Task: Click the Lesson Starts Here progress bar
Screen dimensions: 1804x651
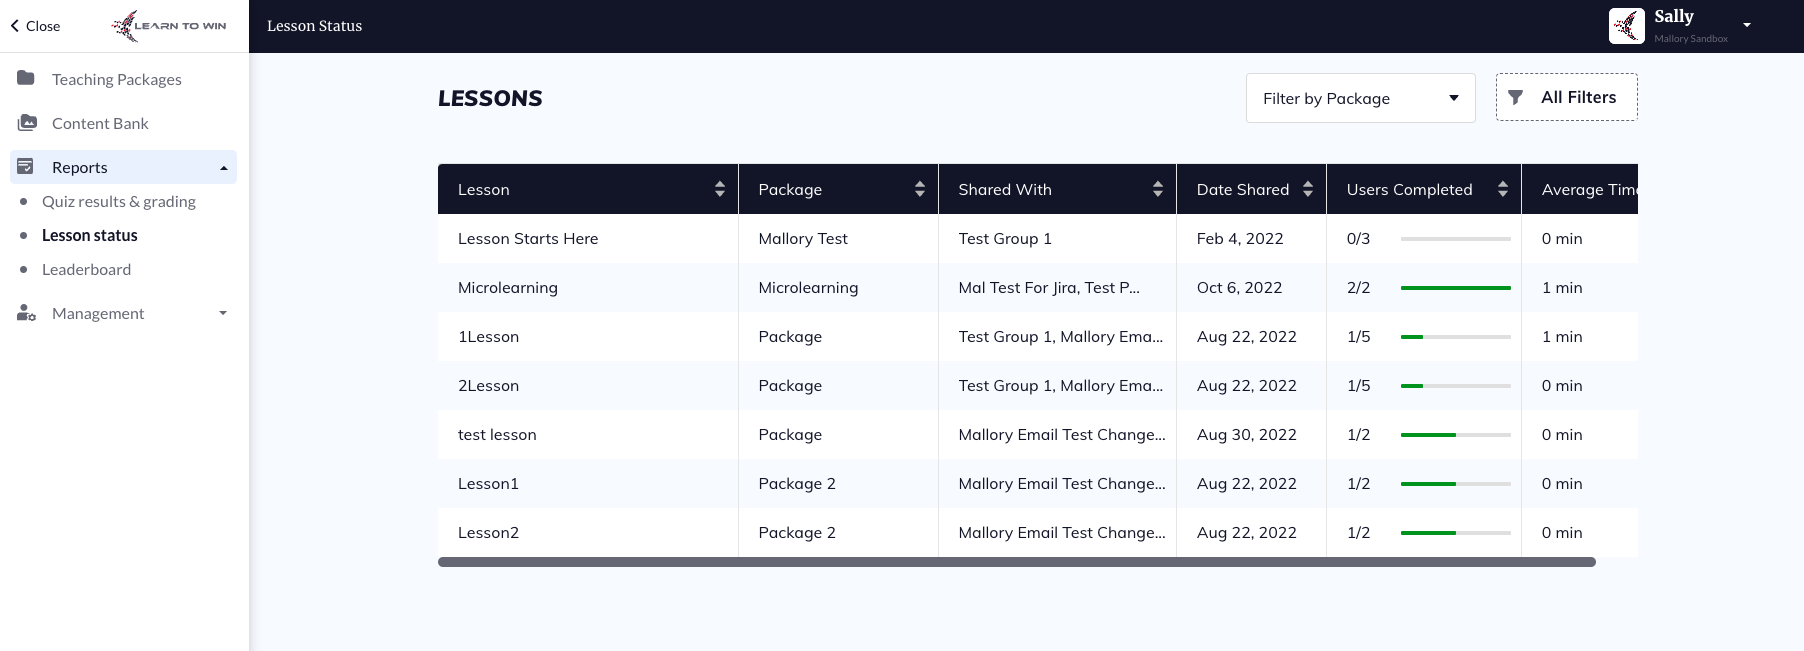Action: tap(1456, 239)
